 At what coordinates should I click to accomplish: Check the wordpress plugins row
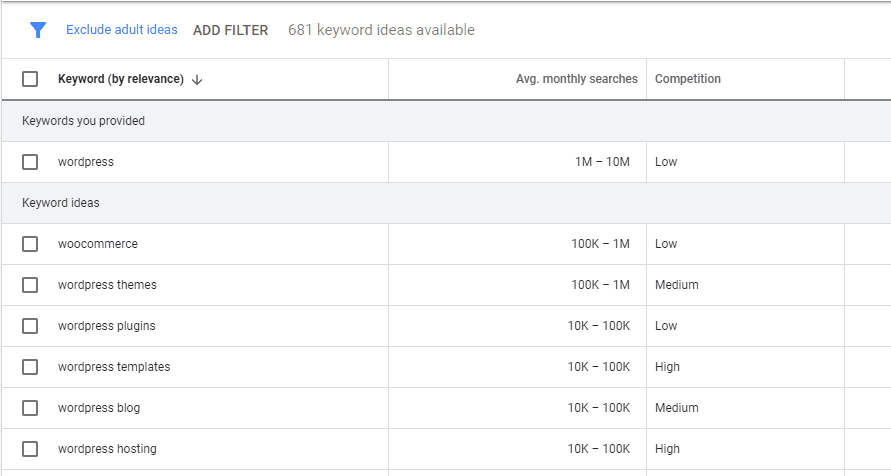(30, 326)
